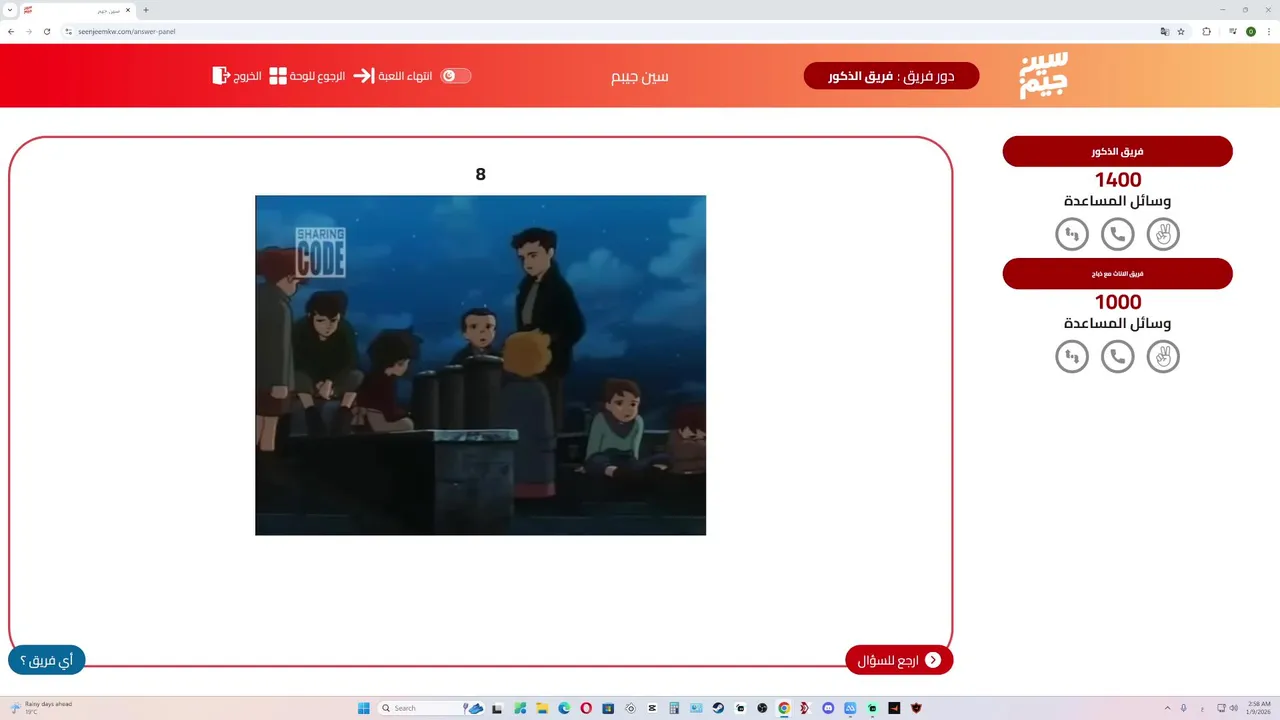
Task: Close the سين جيم browser tab
Action: (x=128, y=10)
